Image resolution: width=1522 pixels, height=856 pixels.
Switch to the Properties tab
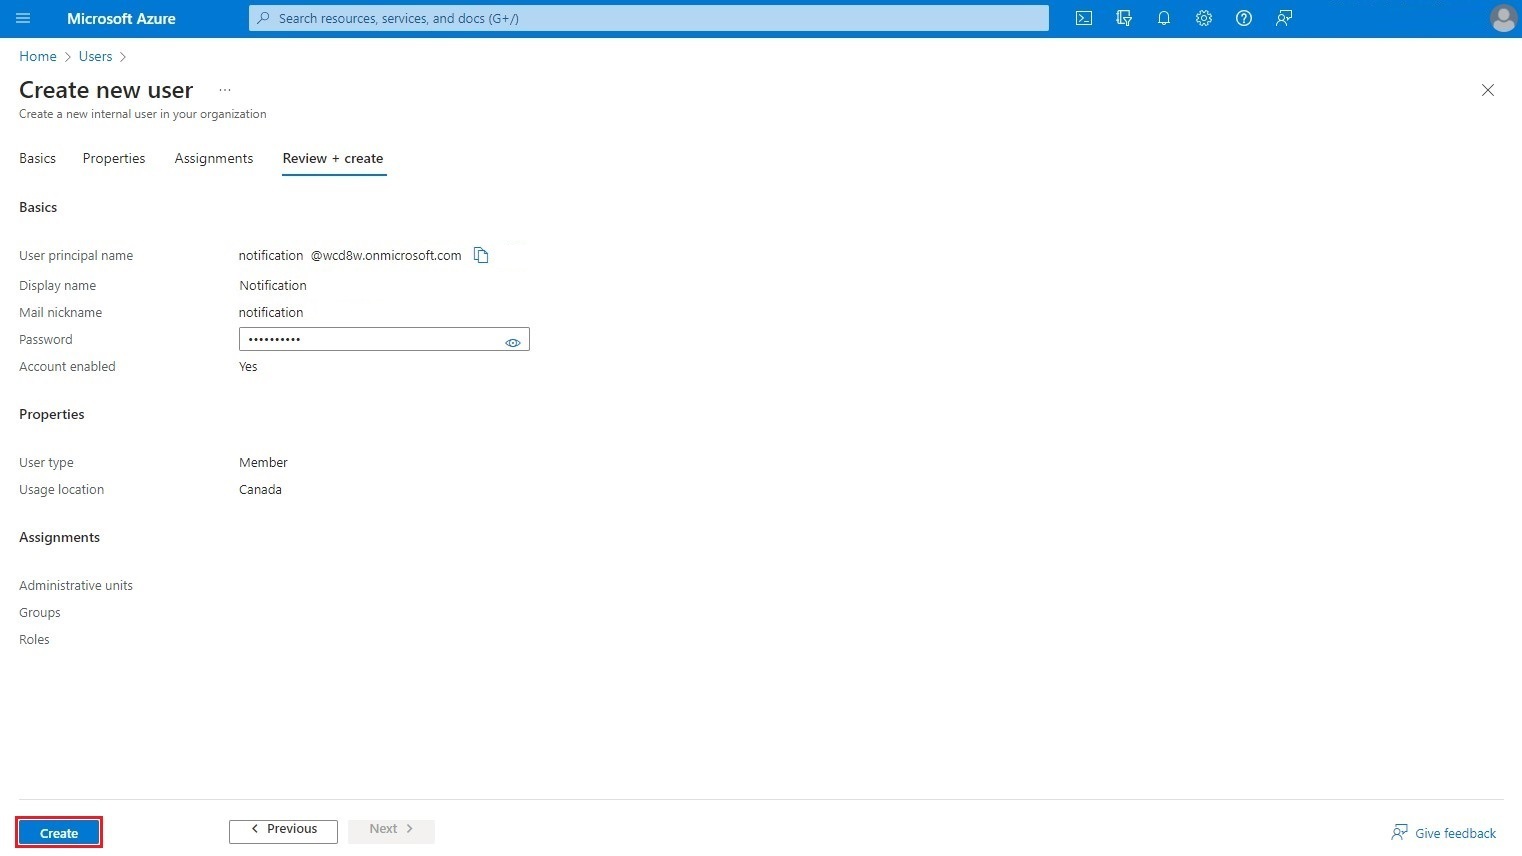tap(113, 158)
